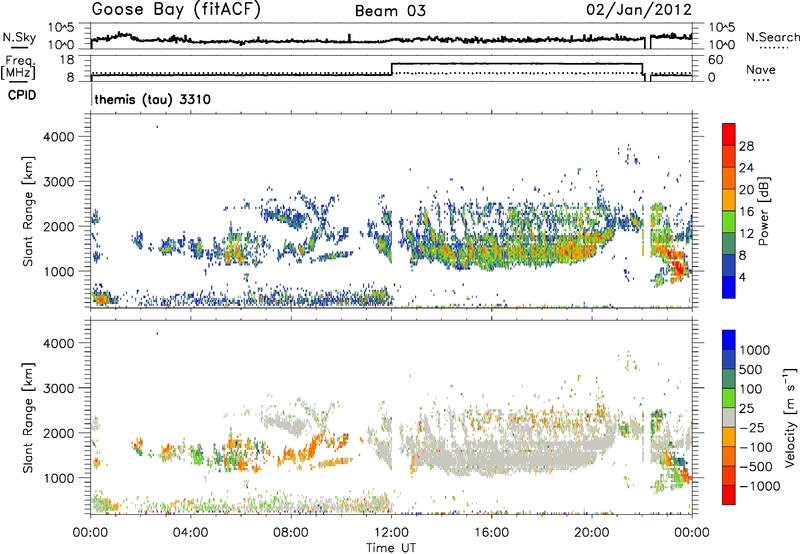
Task: Click the '2000' tick of the power panel
Action: [58, 226]
